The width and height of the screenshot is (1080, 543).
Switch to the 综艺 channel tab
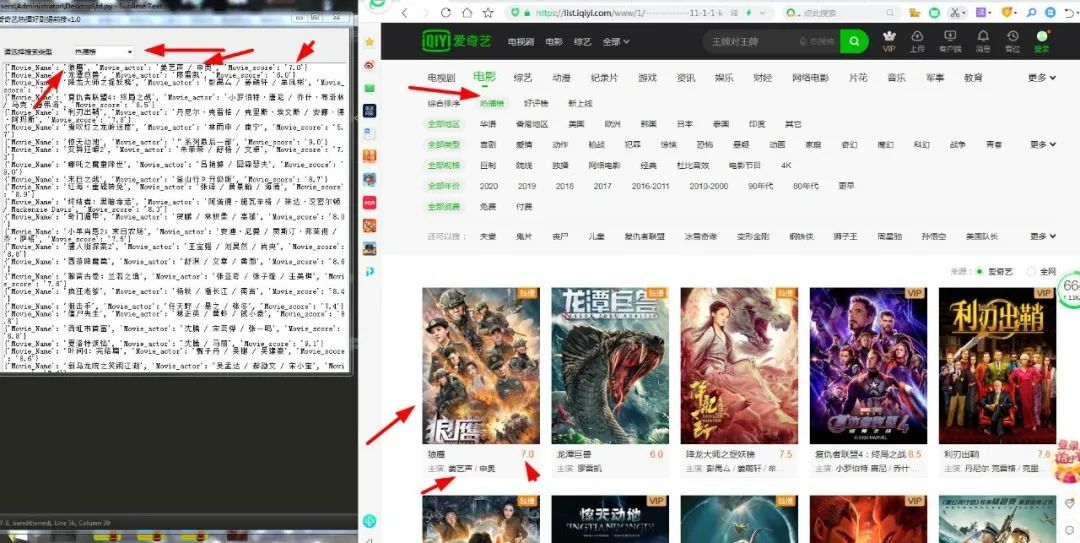point(523,78)
